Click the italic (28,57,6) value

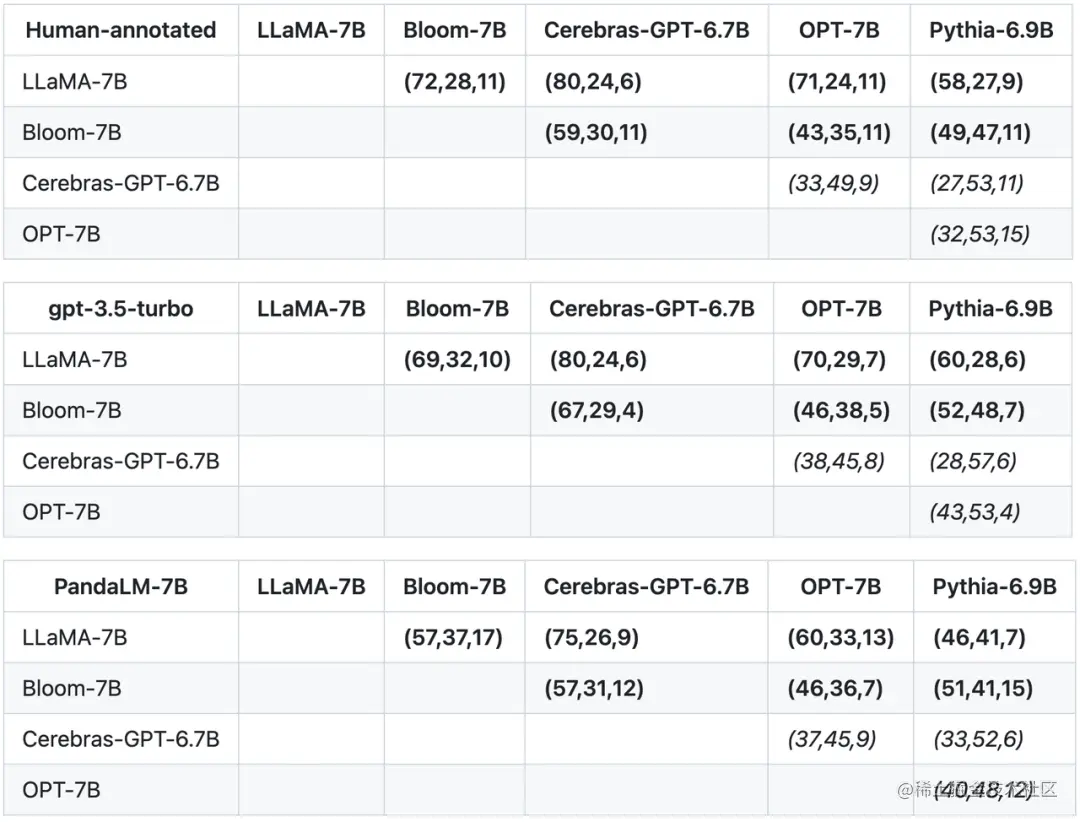[x=975, y=461]
